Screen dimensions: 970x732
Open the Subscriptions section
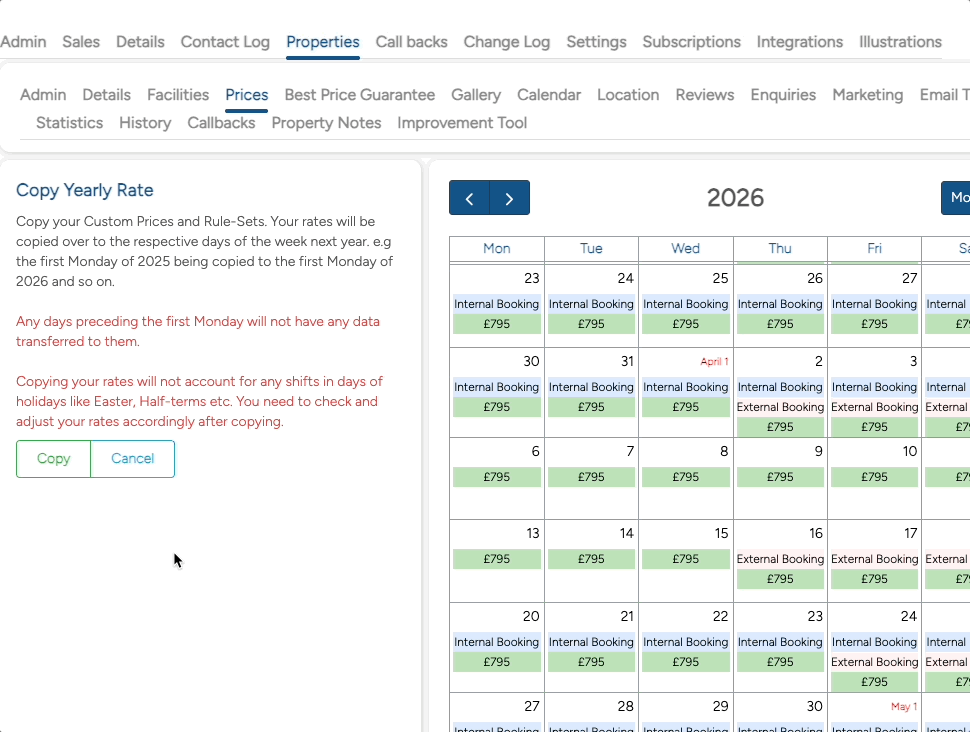(691, 42)
